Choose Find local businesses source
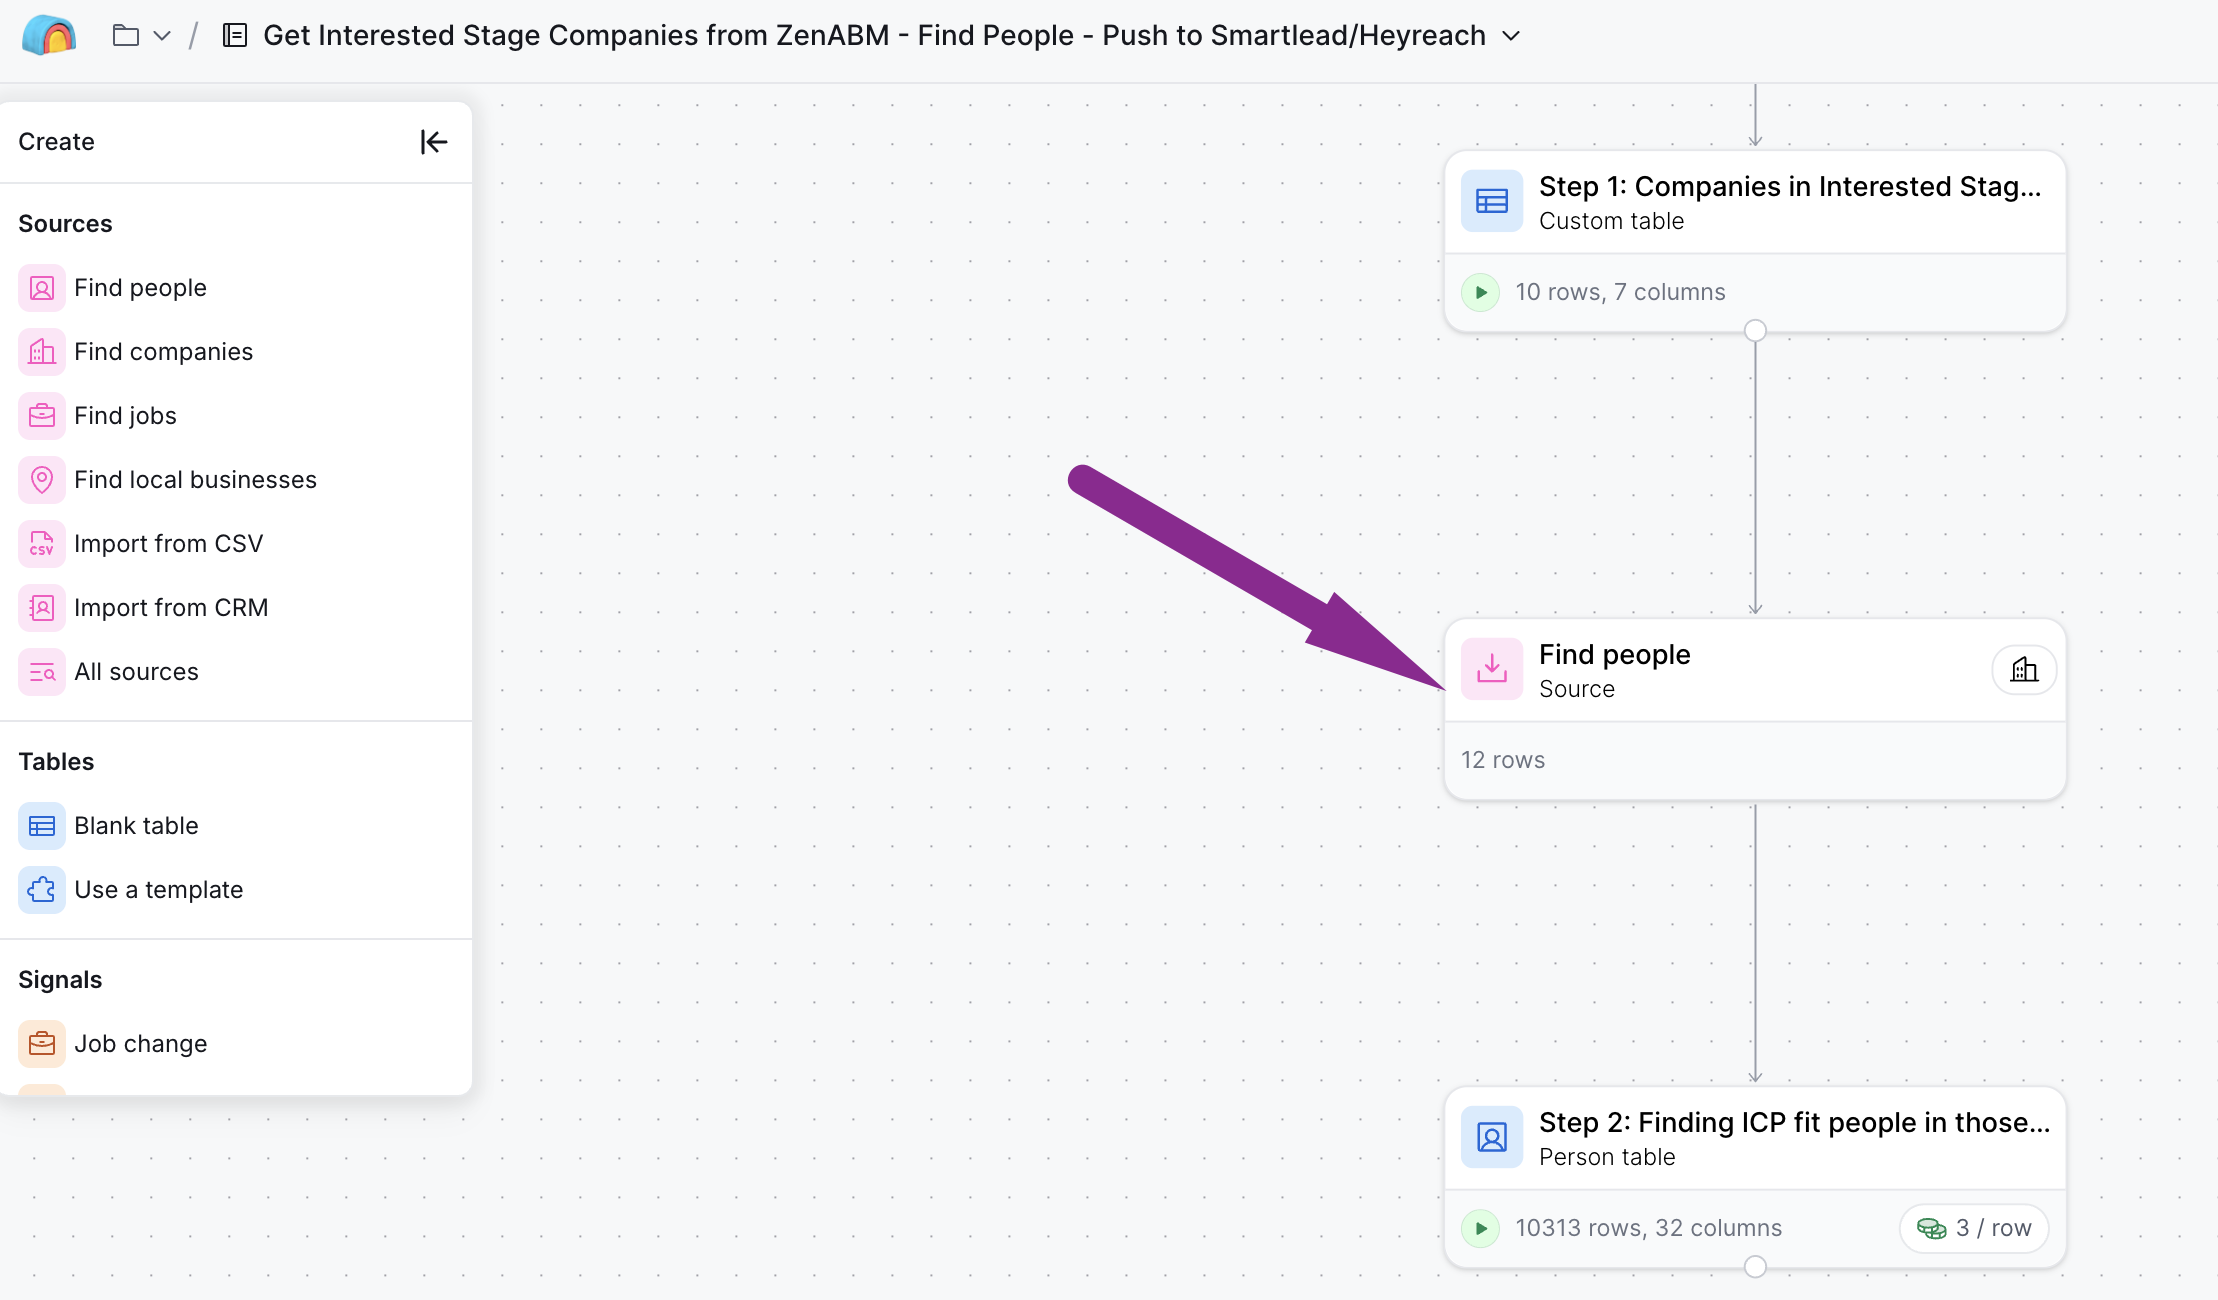 [x=195, y=480]
